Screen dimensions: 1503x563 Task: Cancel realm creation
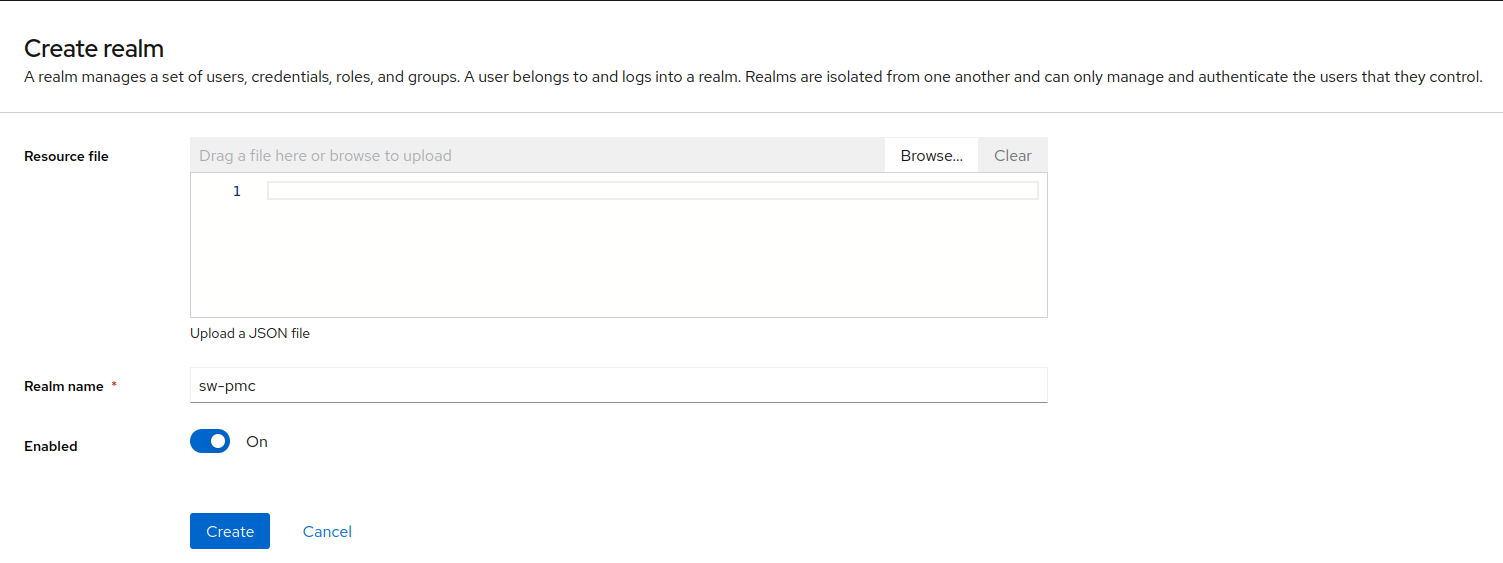point(327,531)
